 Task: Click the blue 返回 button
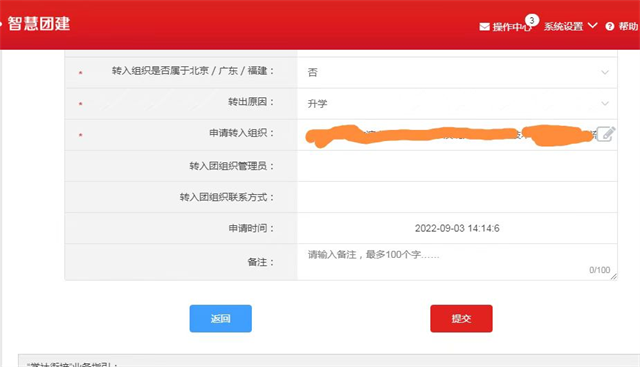pos(220,318)
